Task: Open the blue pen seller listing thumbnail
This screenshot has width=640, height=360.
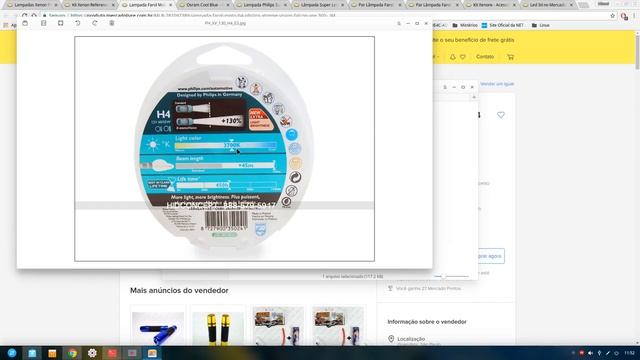Action: pos(158,329)
